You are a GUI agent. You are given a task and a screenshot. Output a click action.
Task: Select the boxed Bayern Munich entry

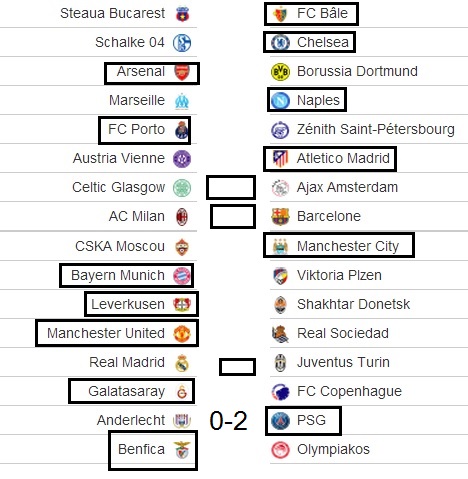point(127,275)
